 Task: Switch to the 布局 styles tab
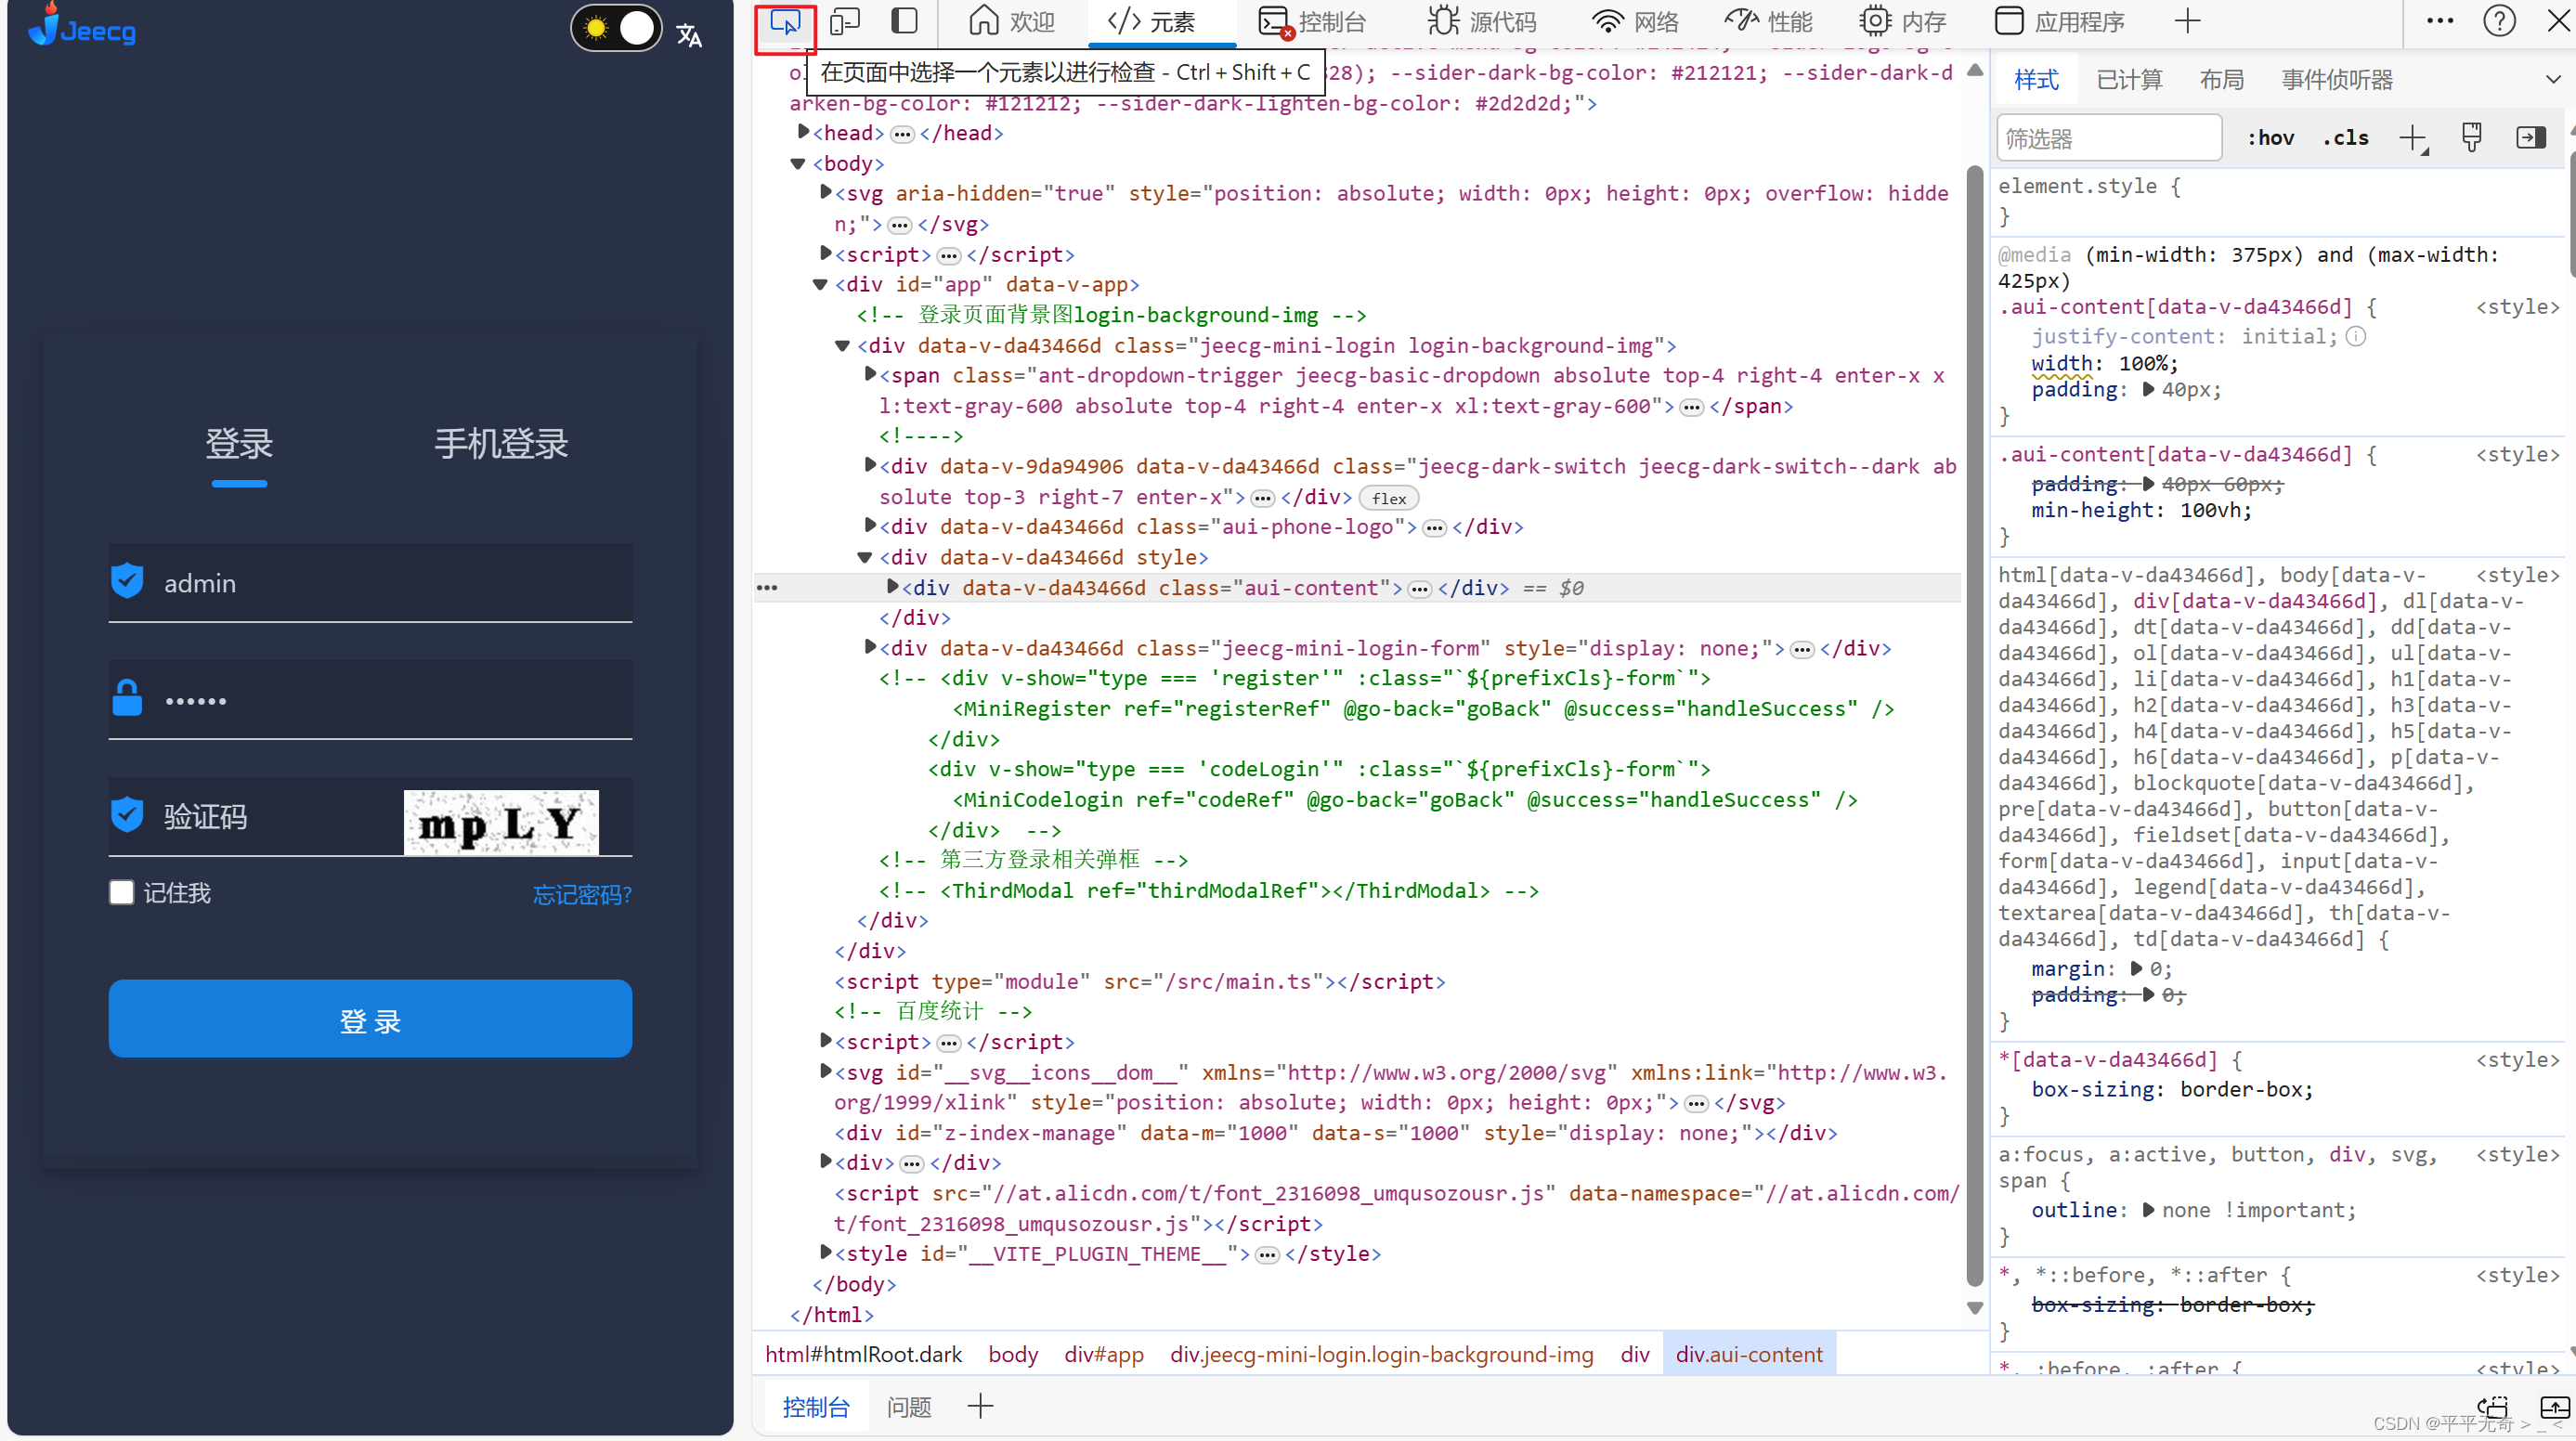[x=2221, y=80]
